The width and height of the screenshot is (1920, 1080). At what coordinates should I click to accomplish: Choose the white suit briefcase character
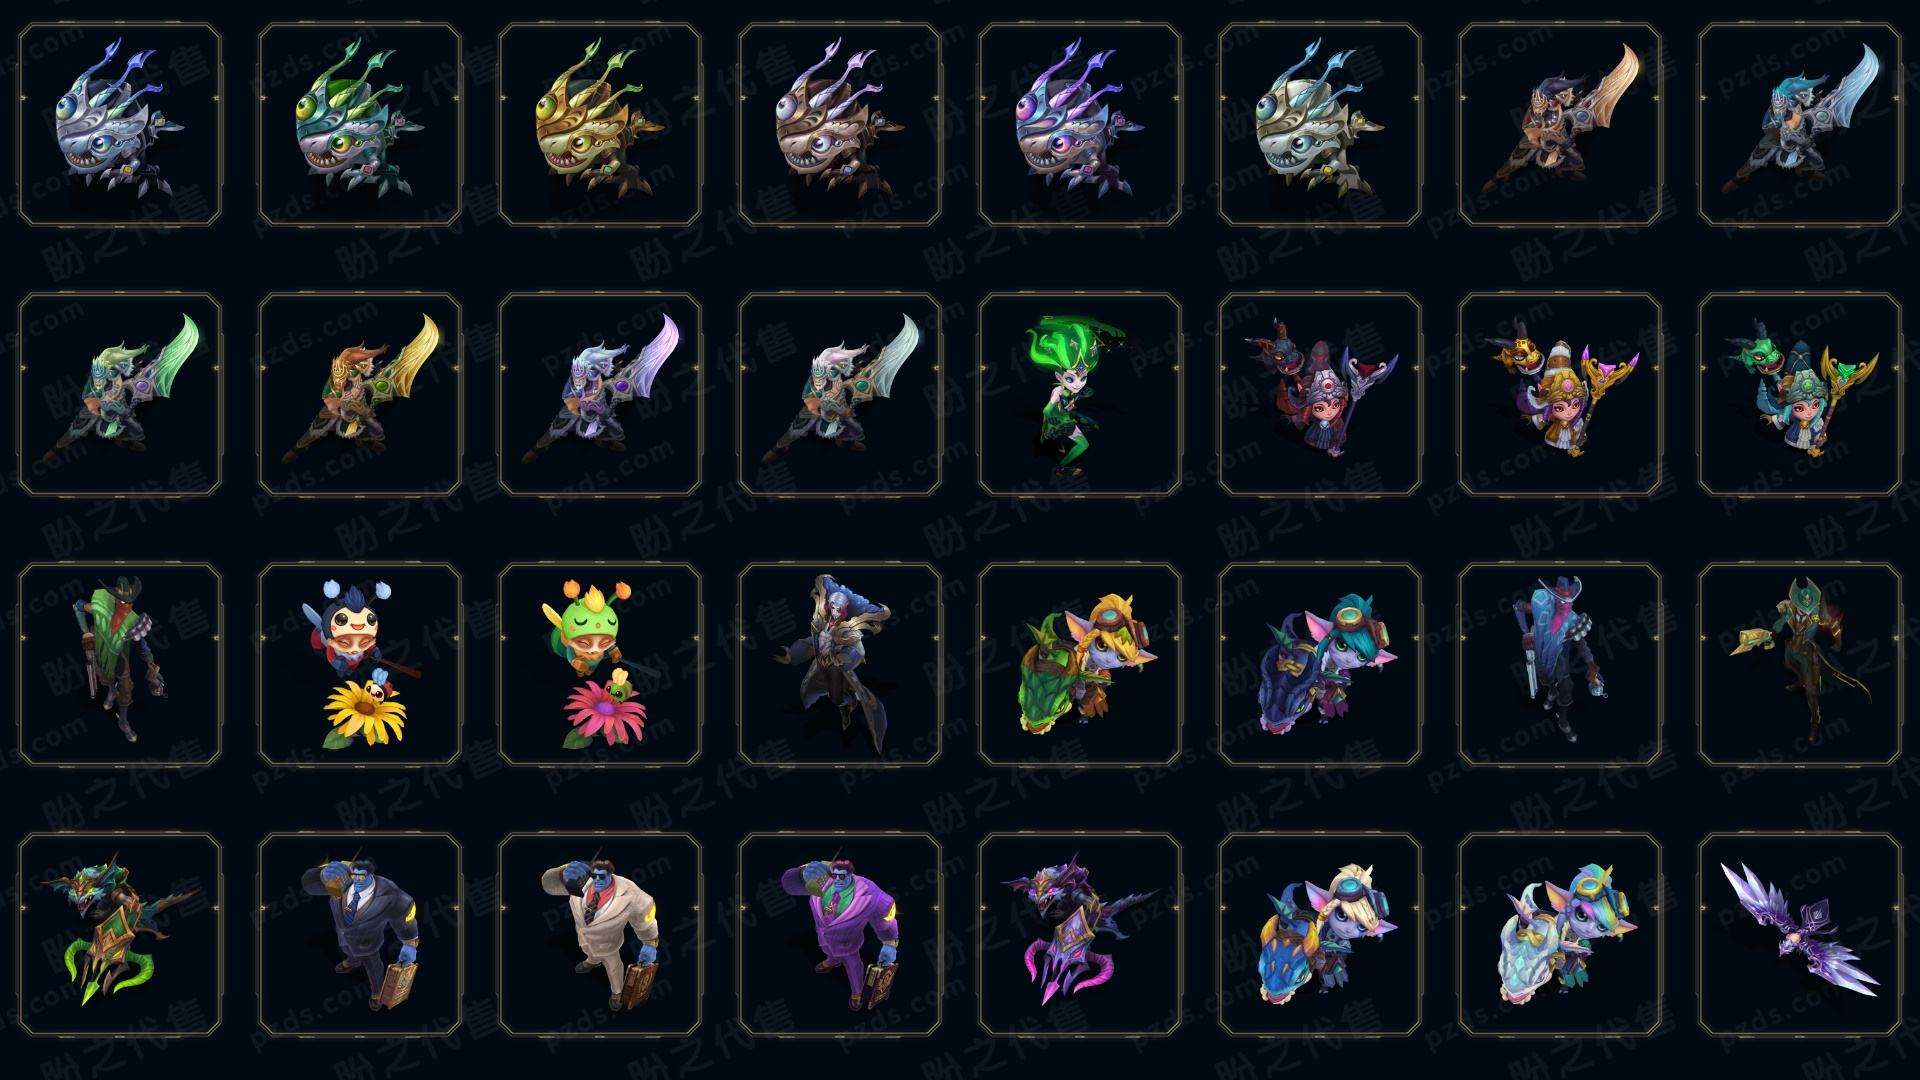pyautogui.click(x=600, y=934)
